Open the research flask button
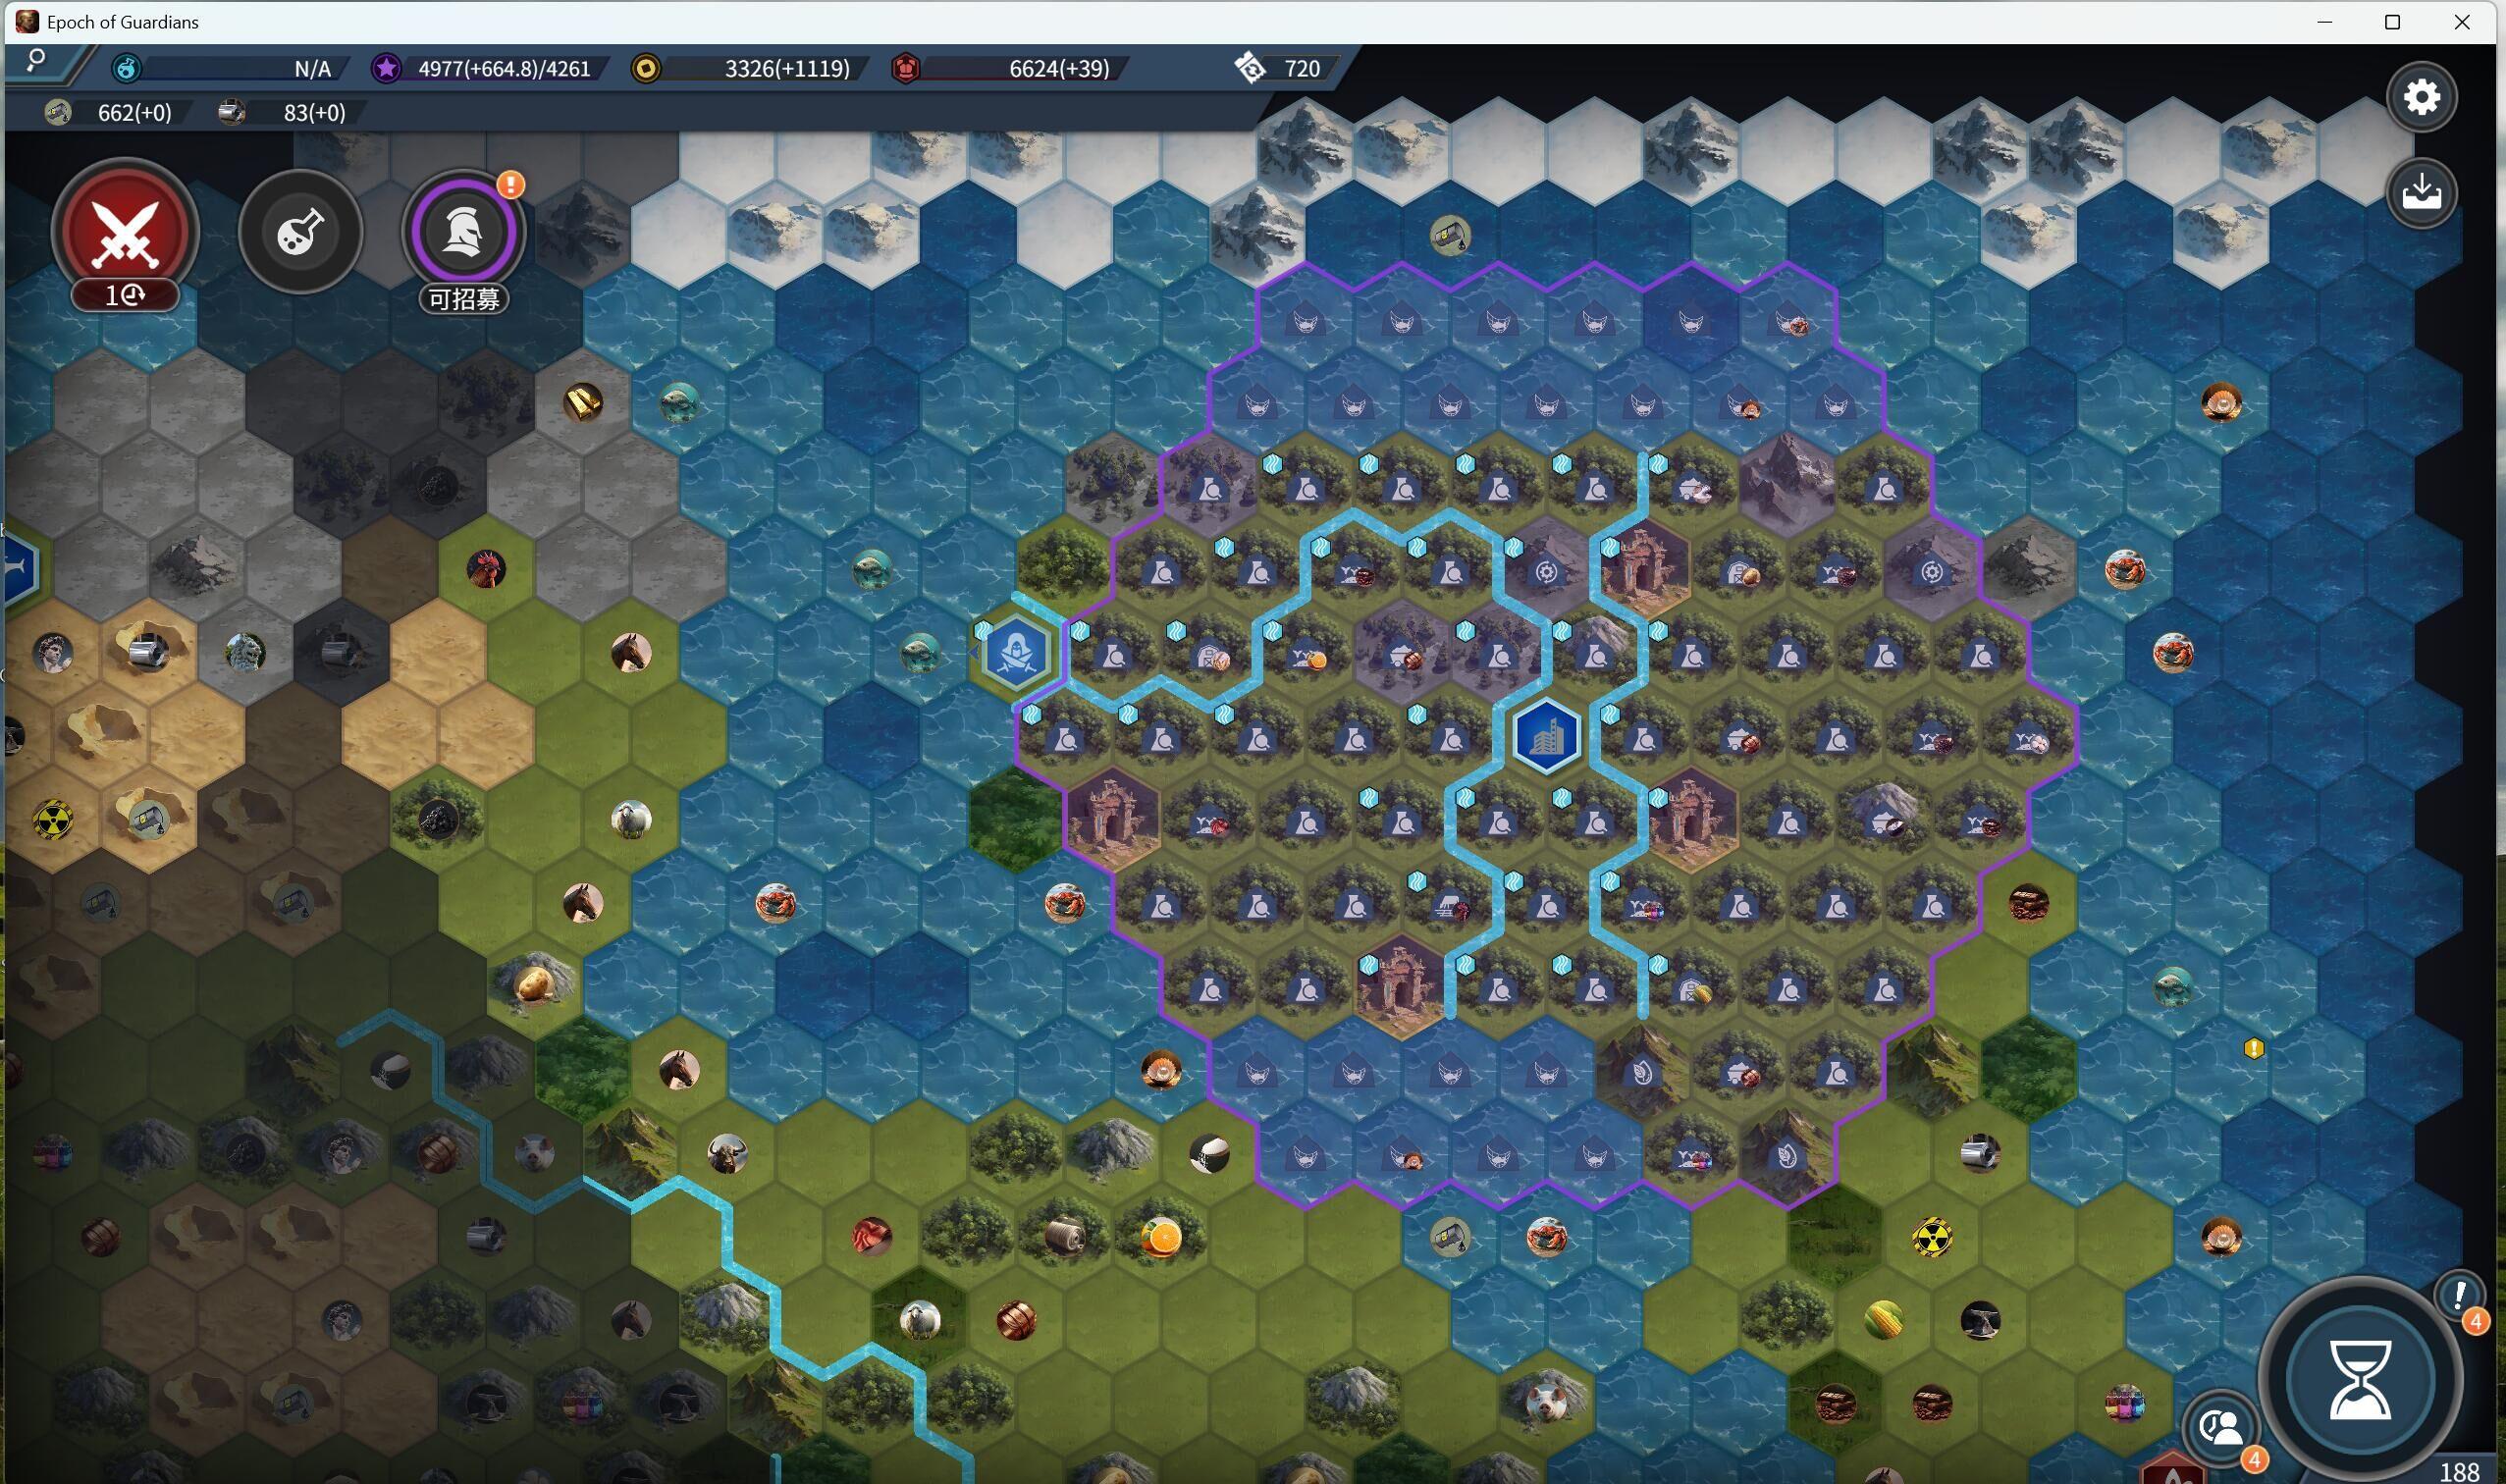Screen dimensions: 2506x1484 click(x=300, y=232)
